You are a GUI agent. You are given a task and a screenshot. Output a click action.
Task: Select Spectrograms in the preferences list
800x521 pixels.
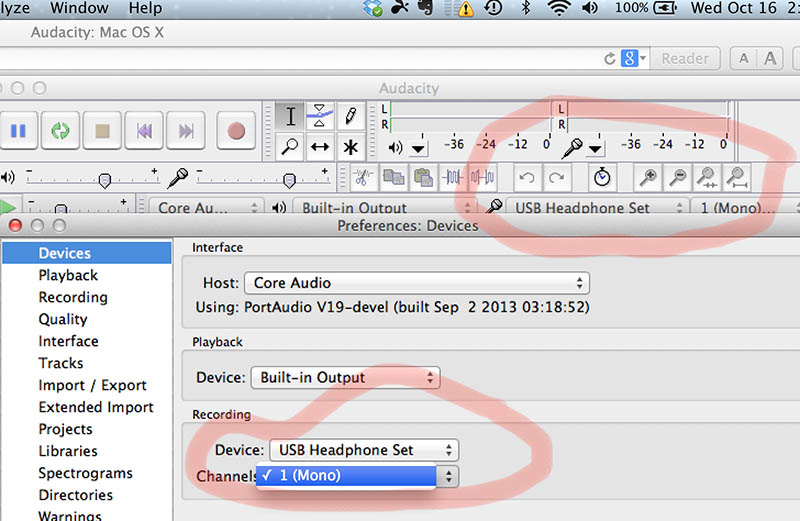[85, 473]
